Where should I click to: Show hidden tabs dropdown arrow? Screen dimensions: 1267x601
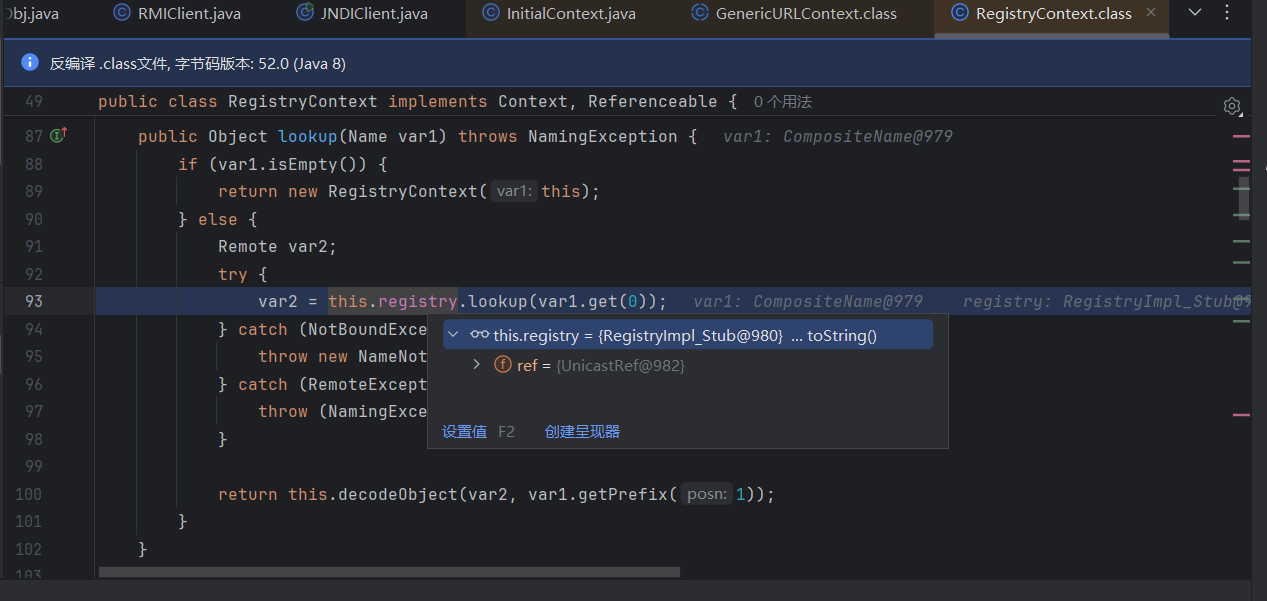pos(1194,13)
